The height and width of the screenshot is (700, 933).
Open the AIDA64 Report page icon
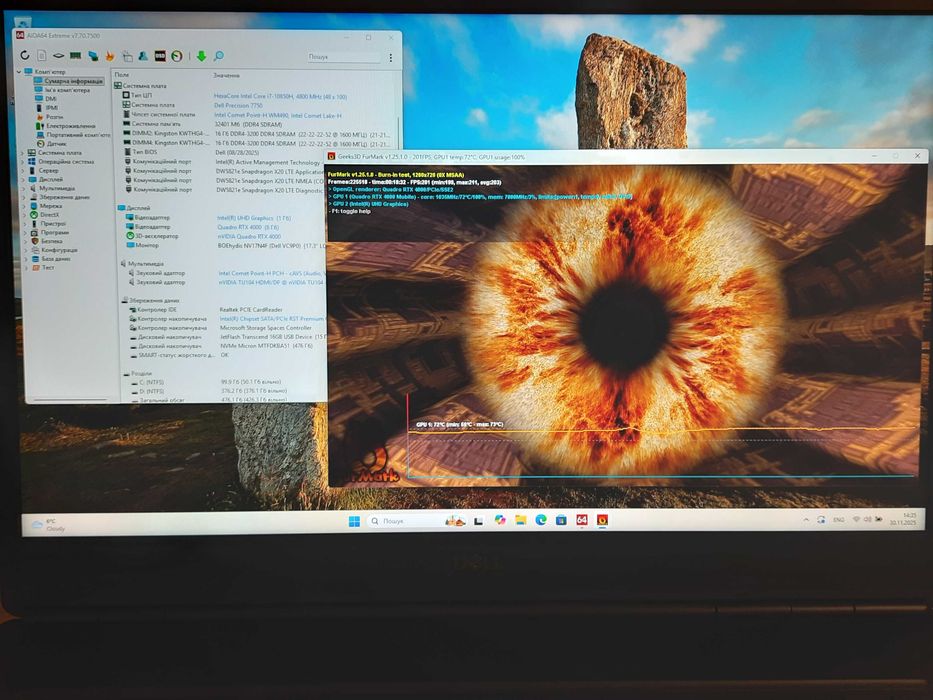point(42,55)
